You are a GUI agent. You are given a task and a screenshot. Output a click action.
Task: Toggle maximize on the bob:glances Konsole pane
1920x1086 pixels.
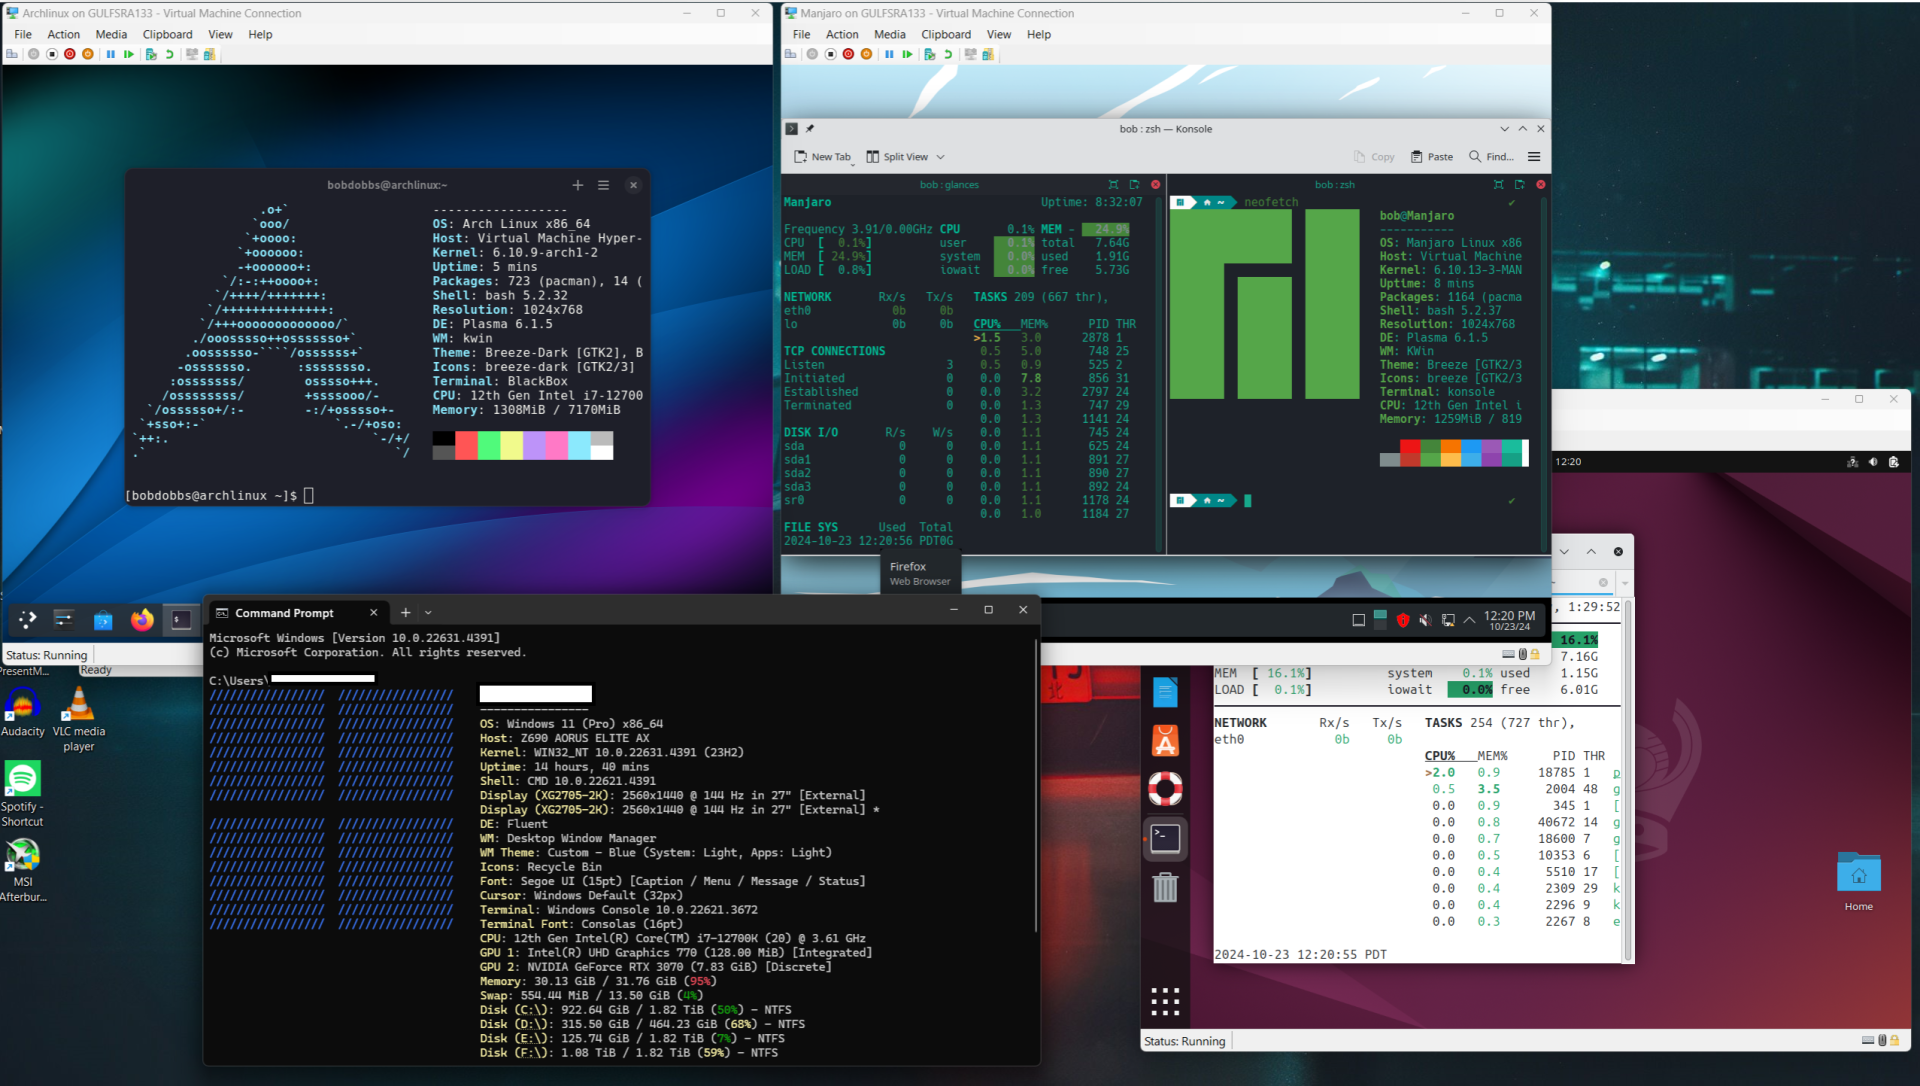pos(1113,185)
